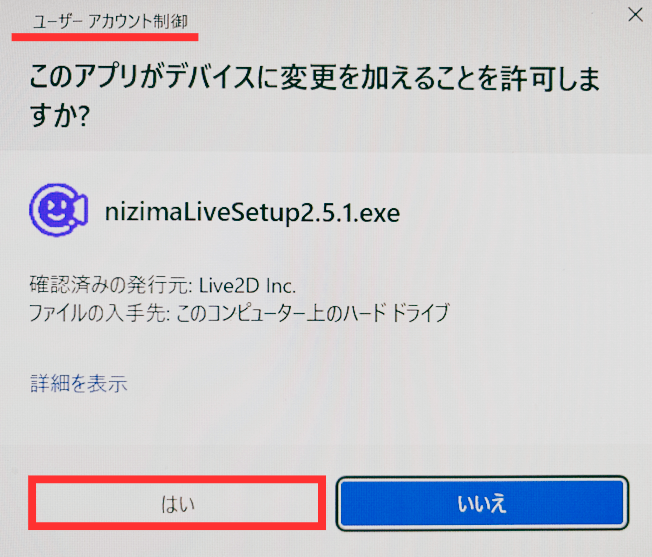This screenshot has width=652, height=557.
Task: Click 許可します in the heading
Action: tap(550, 78)
